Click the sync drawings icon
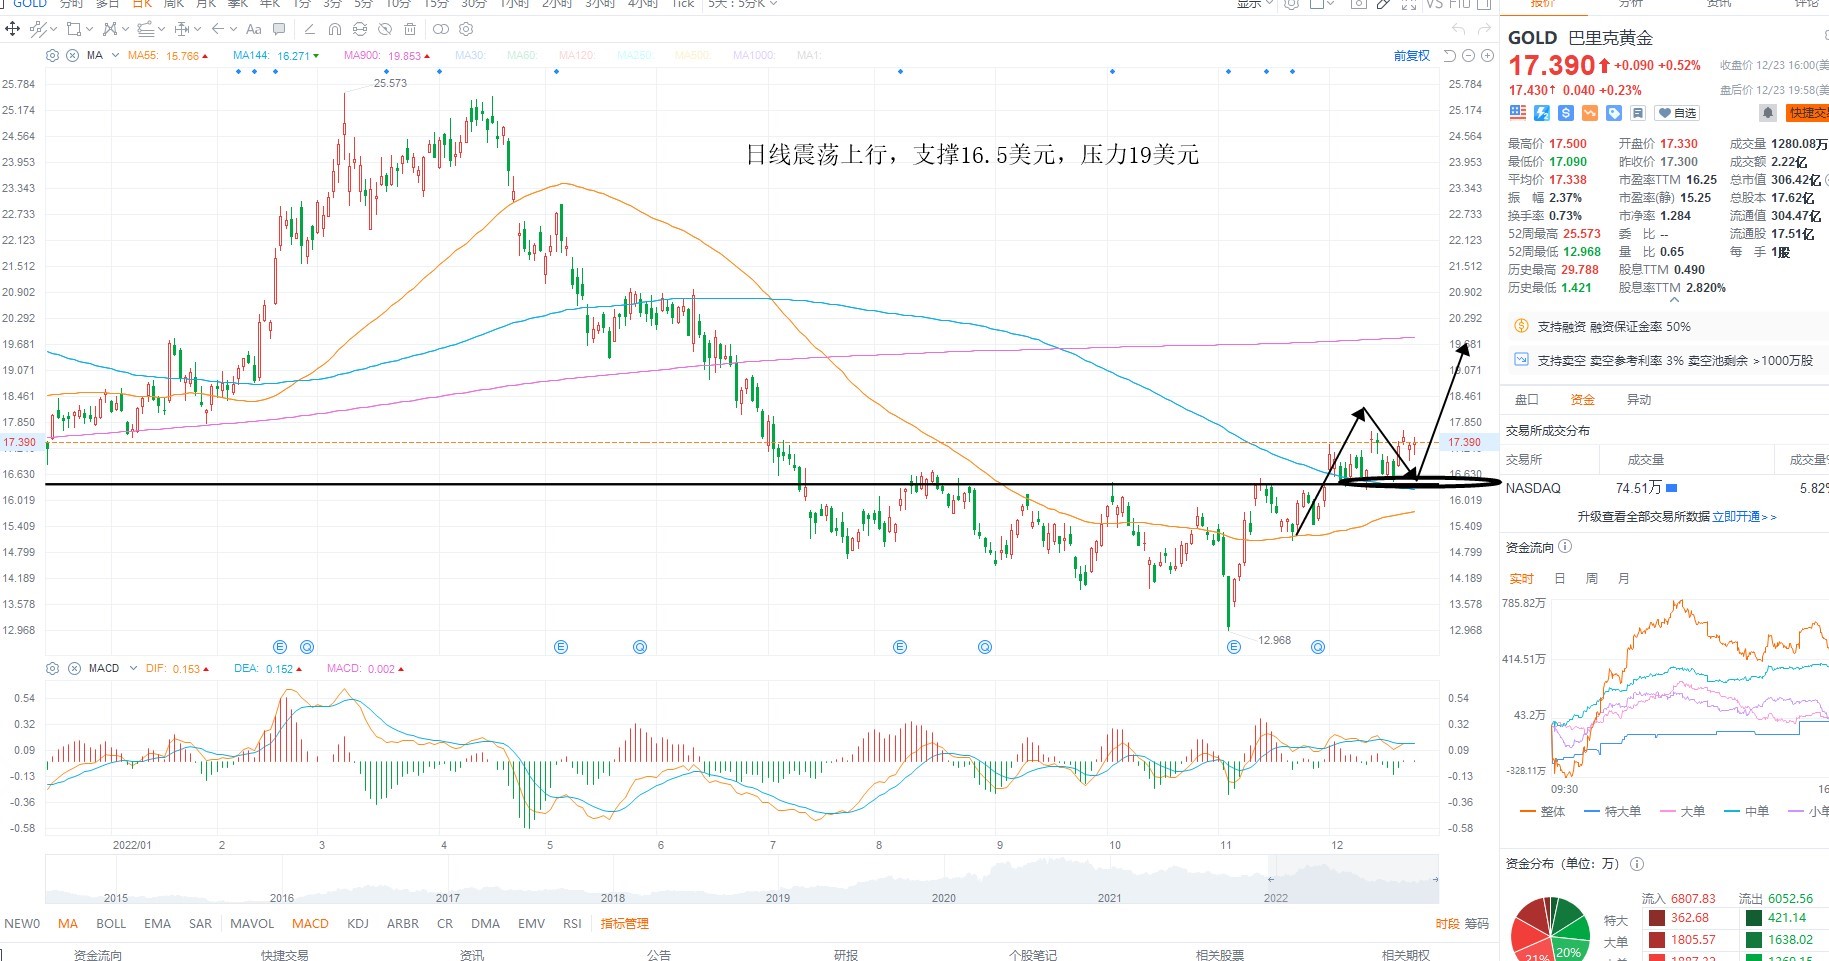Image resolution: width=1829 pixels, height=961 pixels. 360,29
